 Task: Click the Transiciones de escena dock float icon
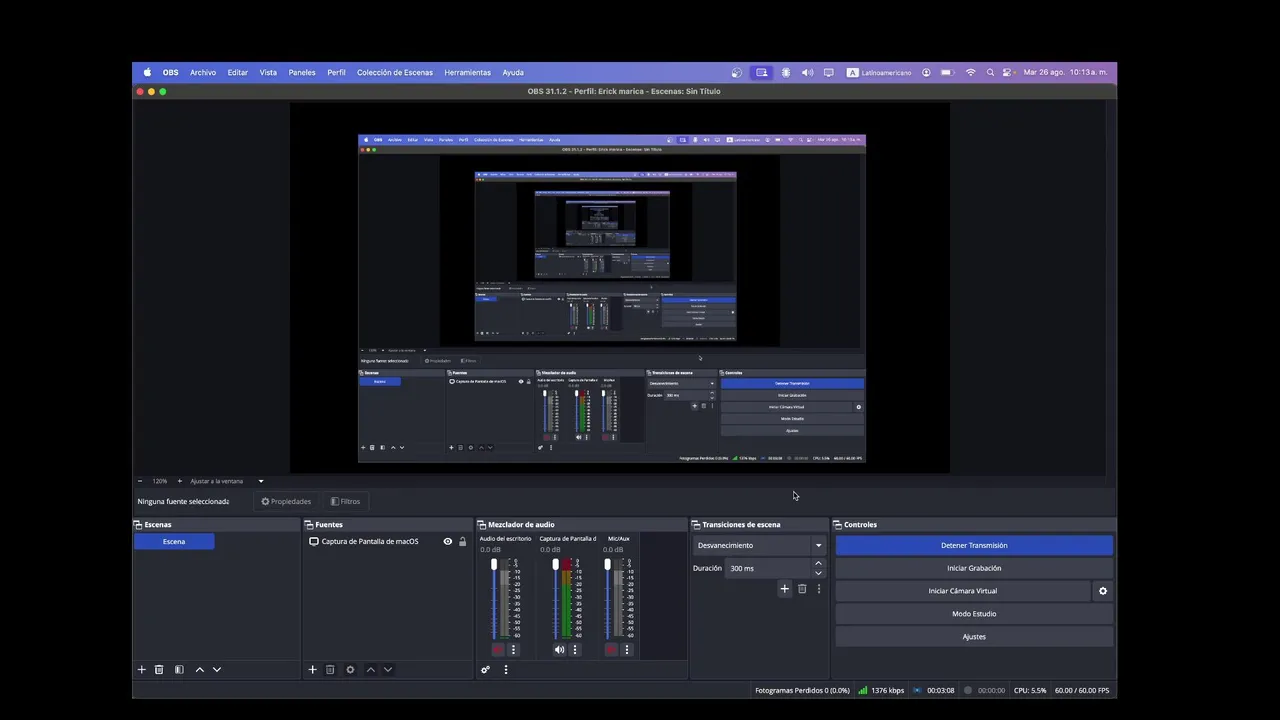(x=696, y=525)
